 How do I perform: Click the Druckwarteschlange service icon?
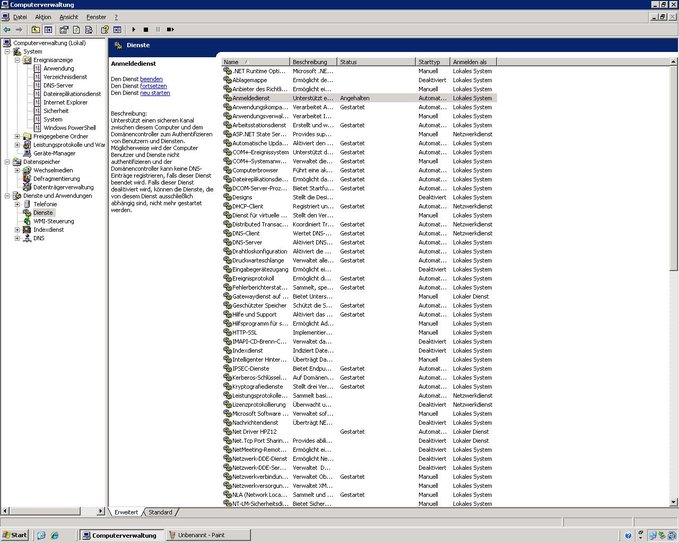pos(227,260)
